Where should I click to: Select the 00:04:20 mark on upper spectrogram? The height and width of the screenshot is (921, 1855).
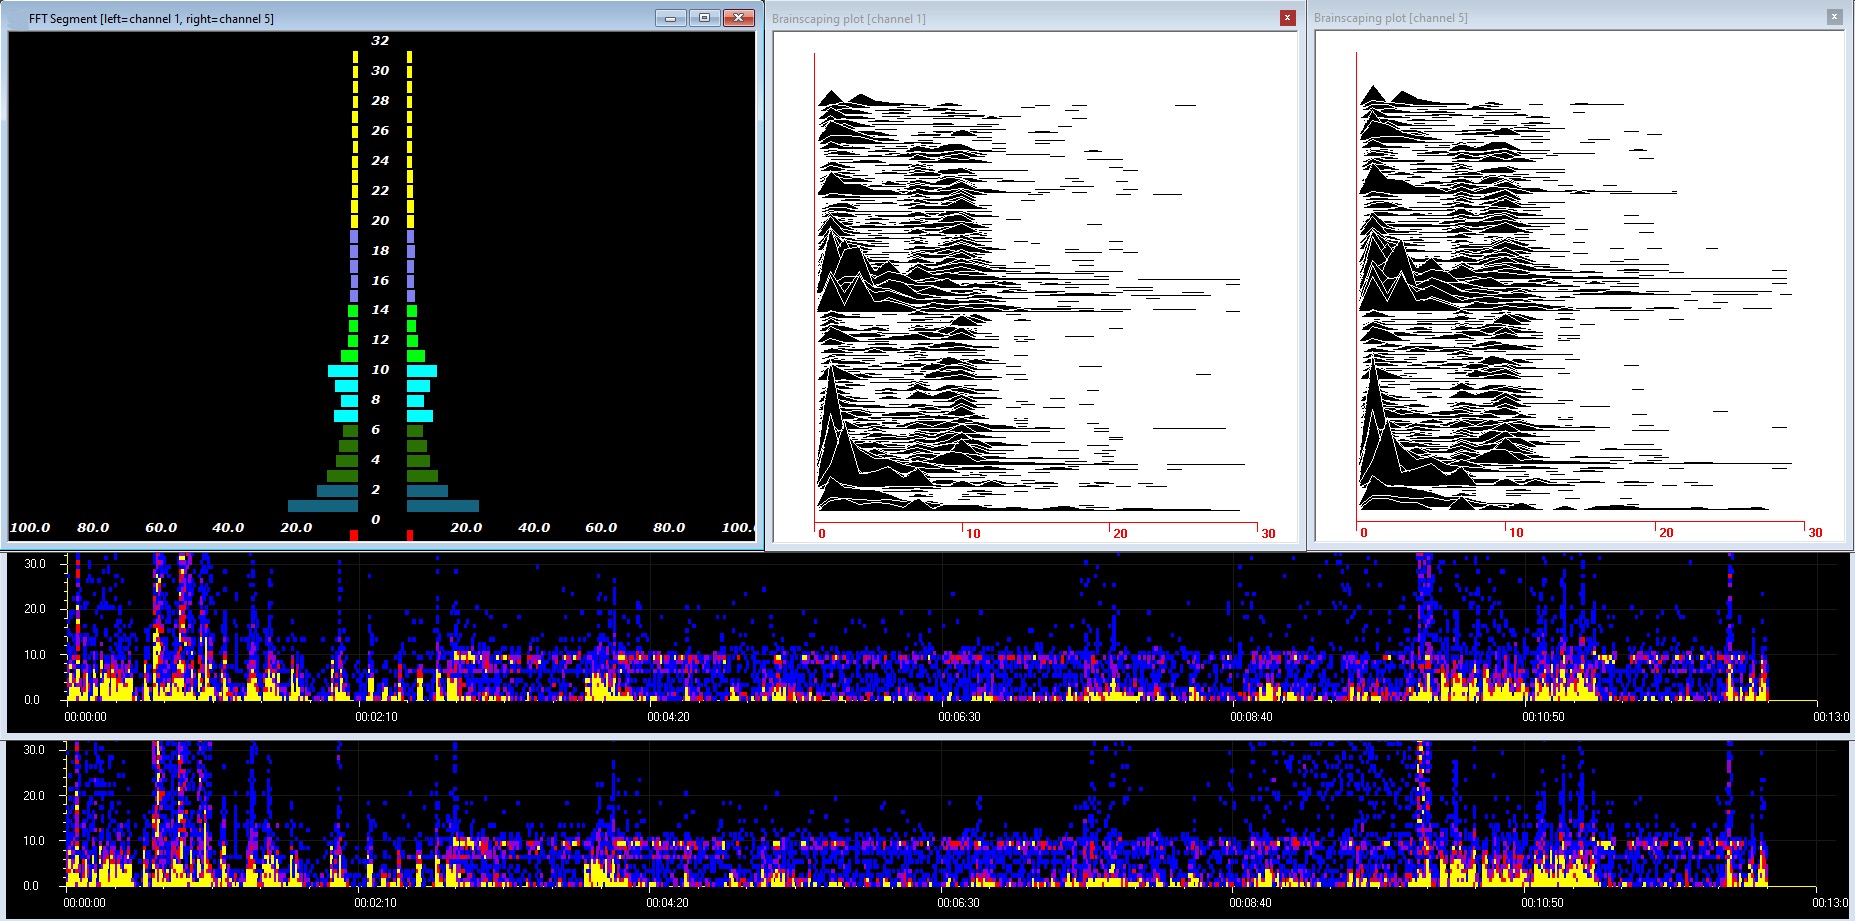pyautogui.click(x=668, y=716)
